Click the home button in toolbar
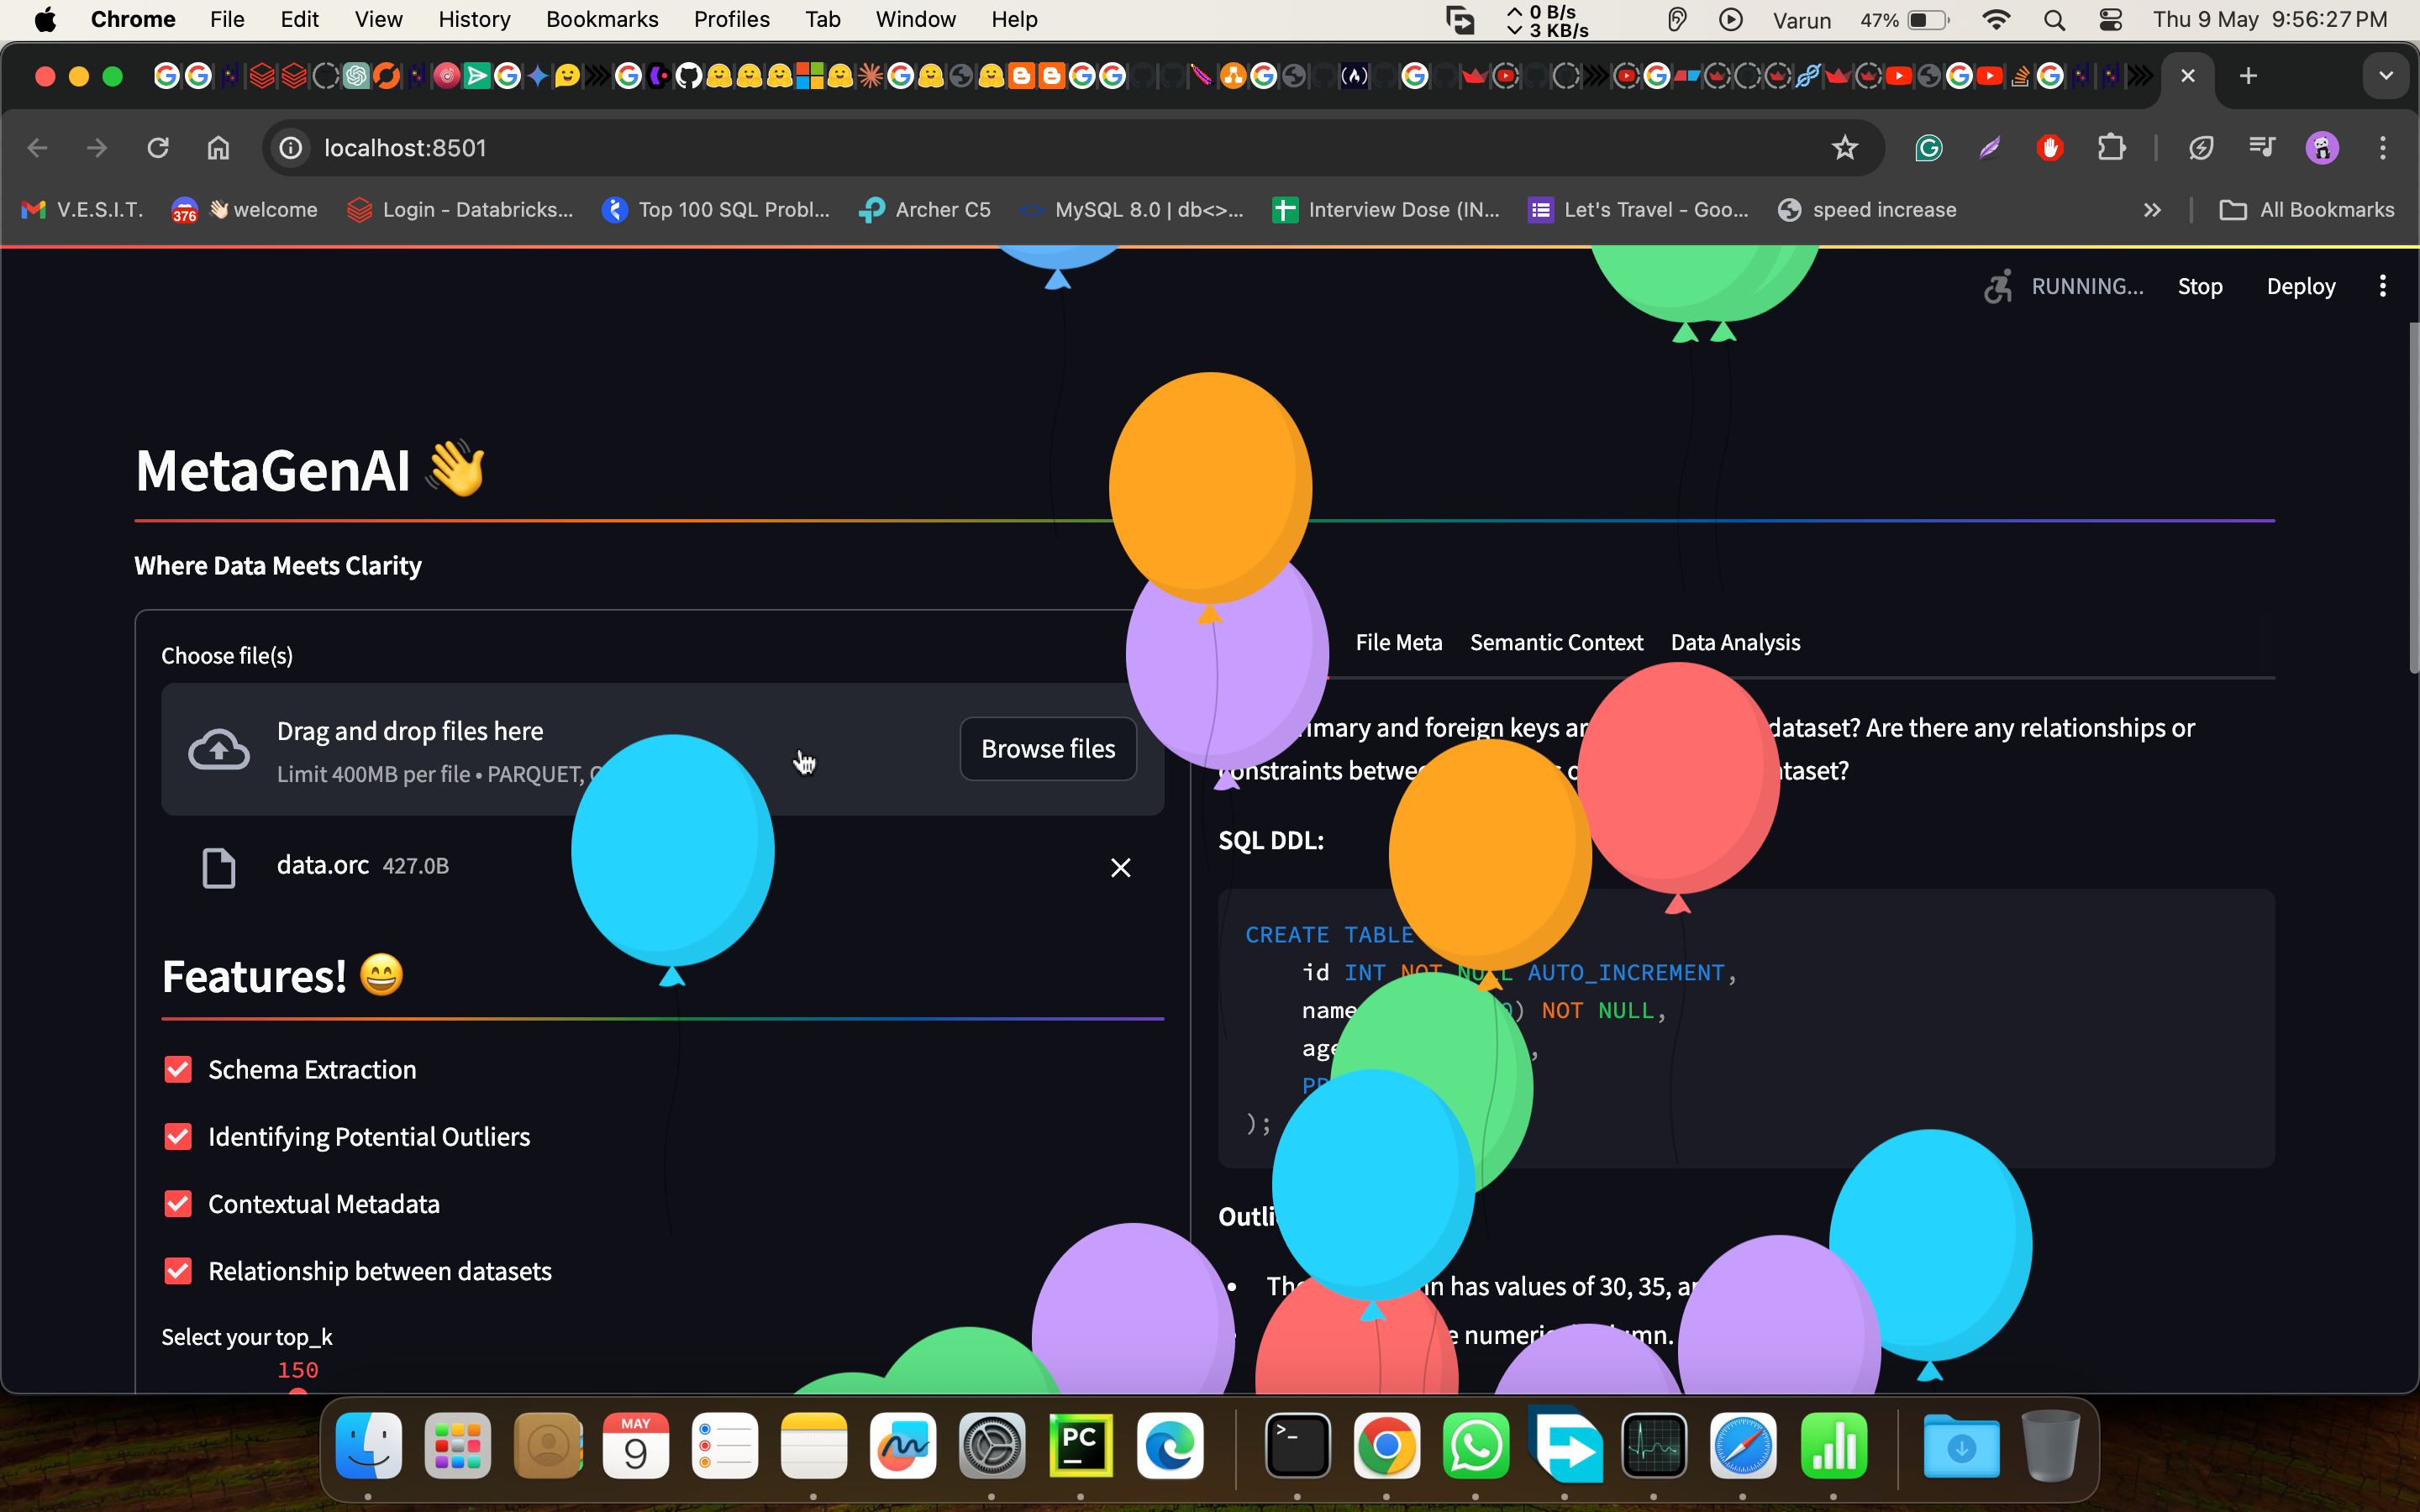The image size is (2420, 1512). (x=218, y=148)
